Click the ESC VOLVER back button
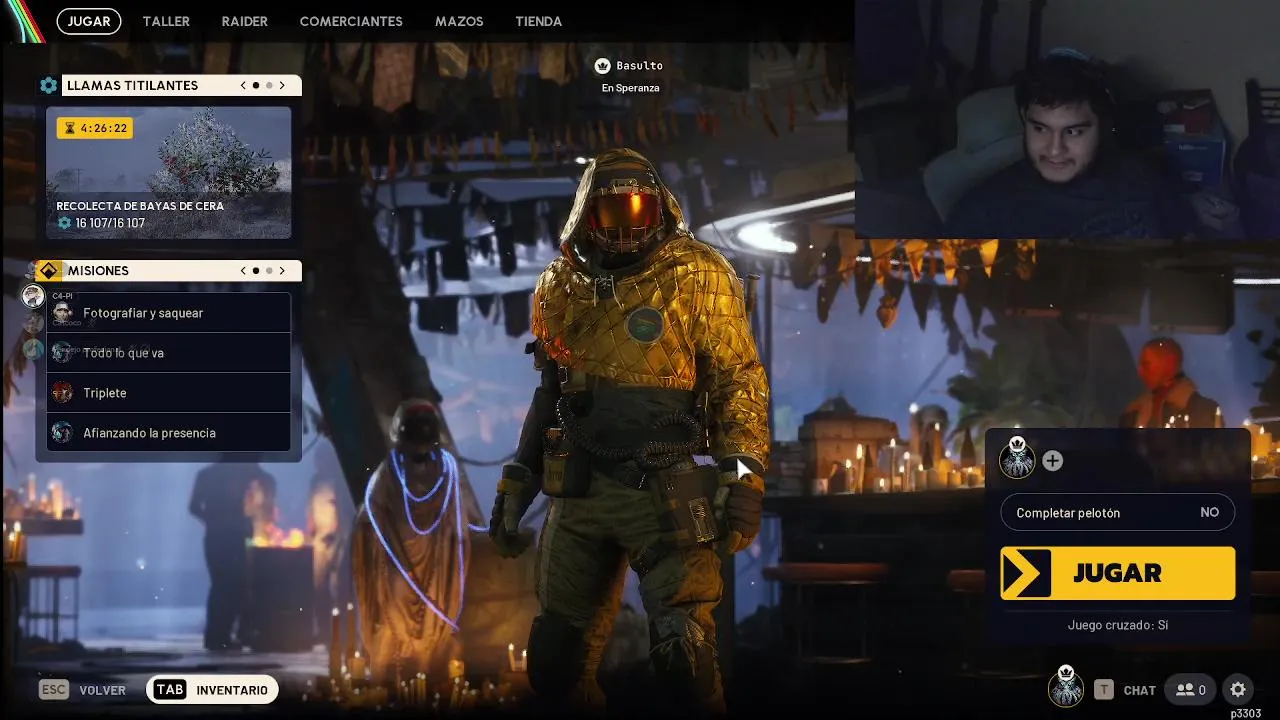1280x720 pixels. tap(83, 690)
